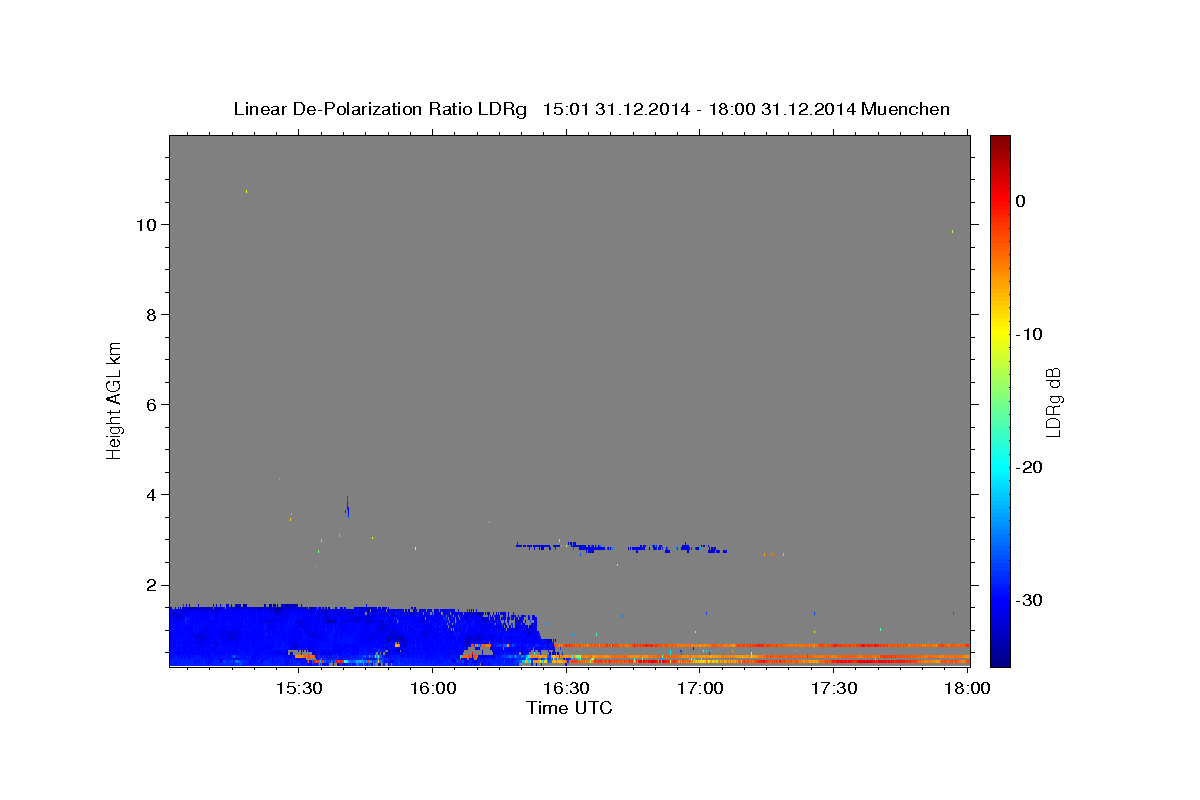Click the "LDRg dB" colorbar label
Screen dimensions: 1200x800
(x=1053, y=401)
